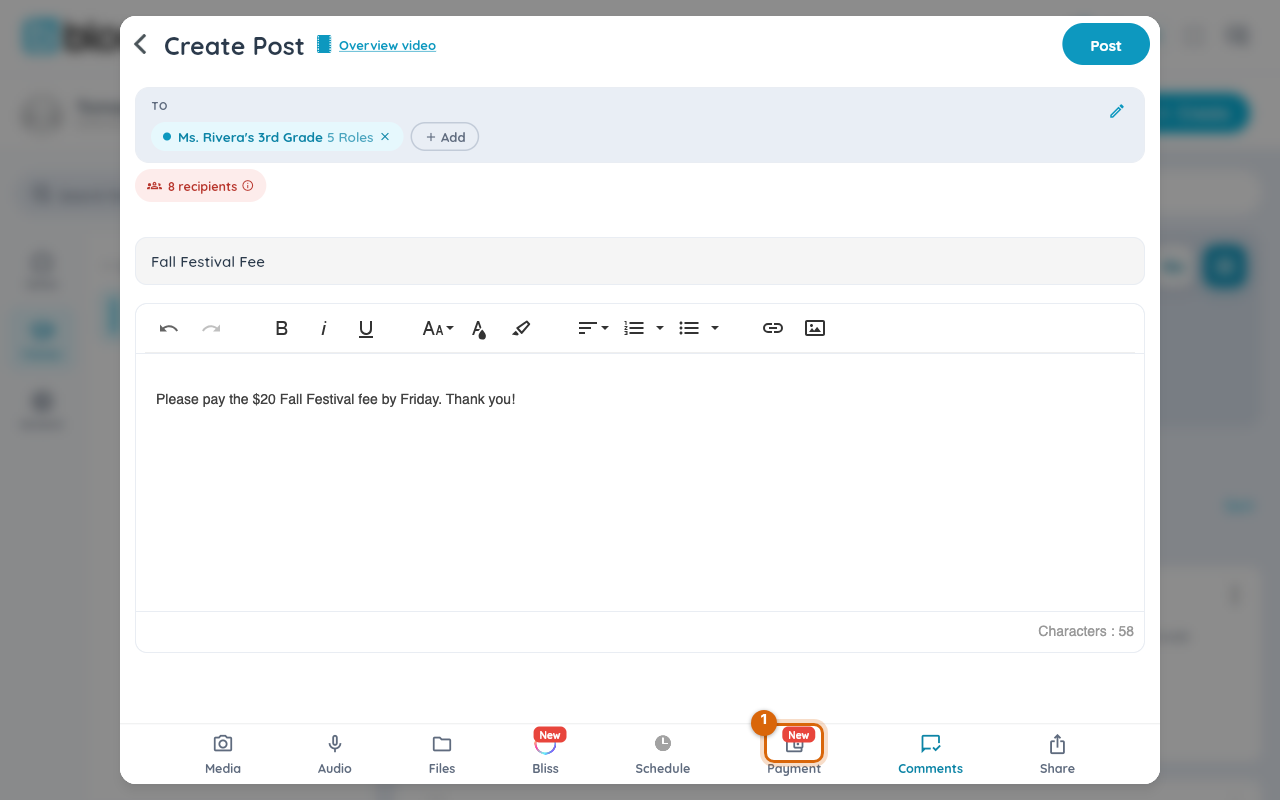Click into the post body text
The height and width of the screenshot is (800, 1280).
coord(336,399)
